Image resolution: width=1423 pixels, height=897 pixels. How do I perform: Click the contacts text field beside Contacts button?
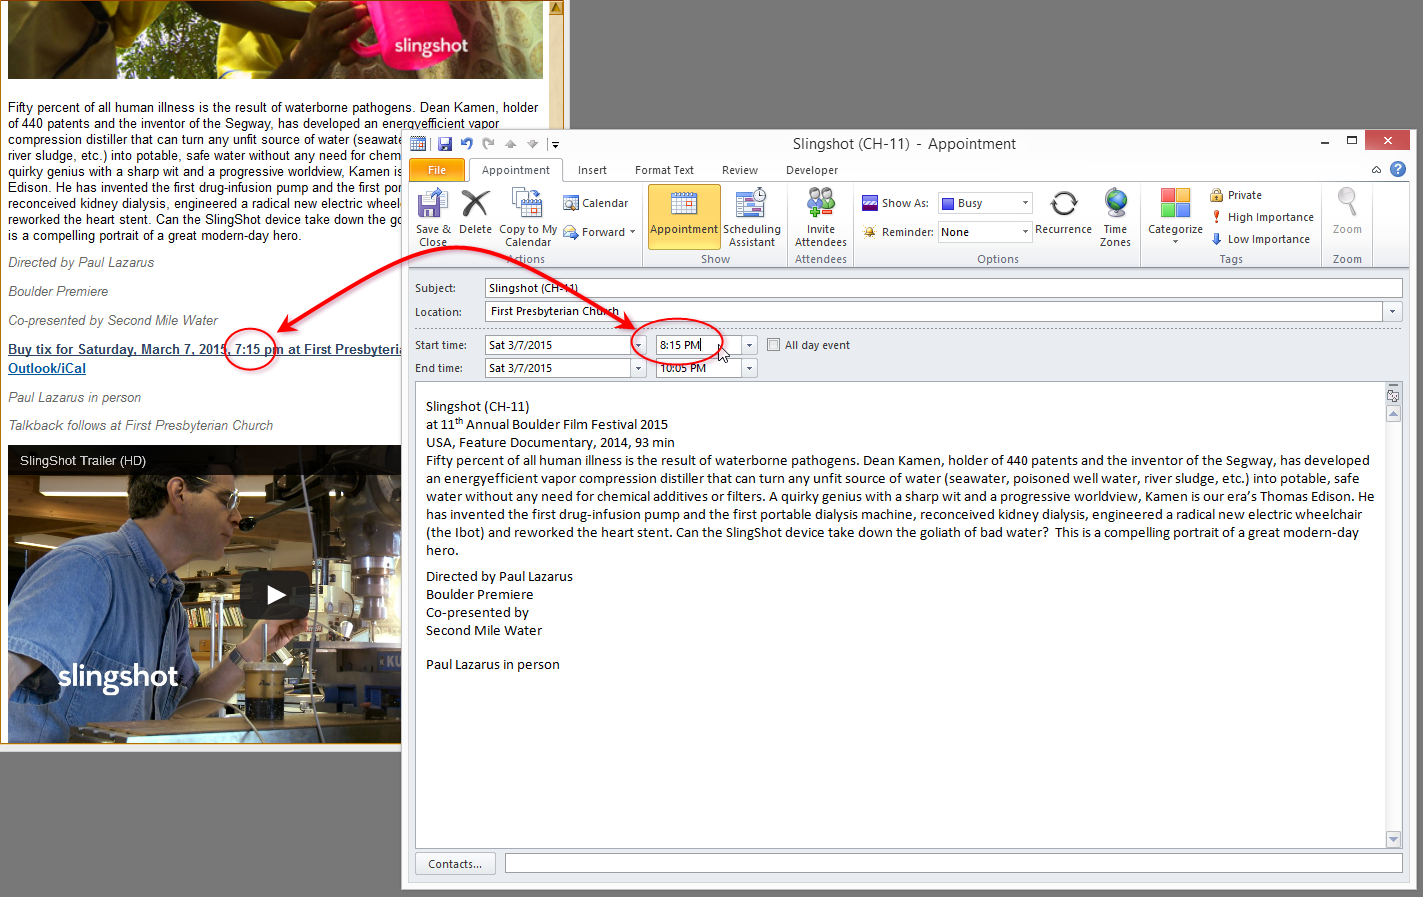954,863
